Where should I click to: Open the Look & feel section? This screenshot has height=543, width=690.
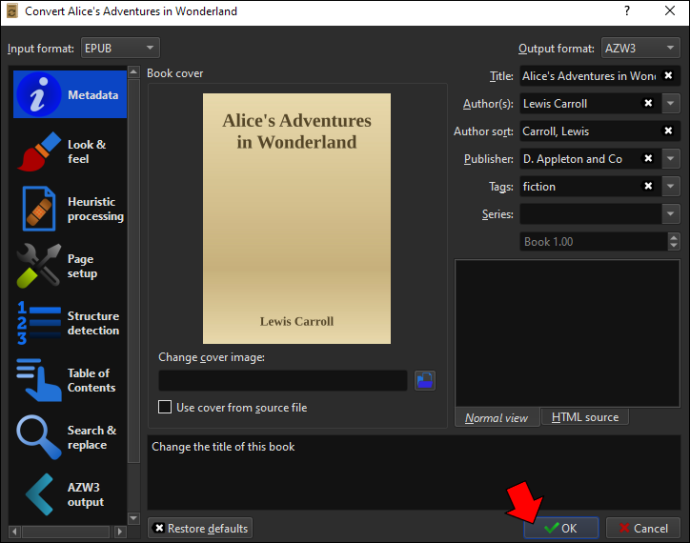[70, 151]
